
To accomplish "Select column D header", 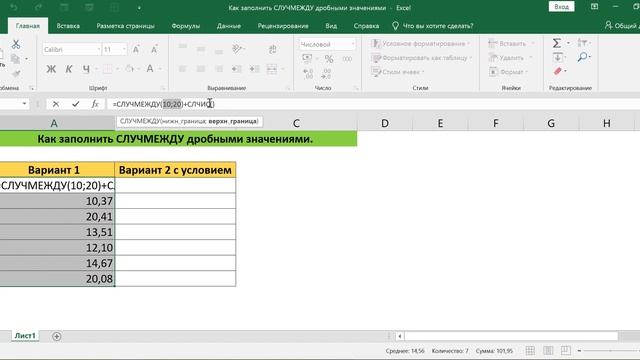I will tap(385, 123).
